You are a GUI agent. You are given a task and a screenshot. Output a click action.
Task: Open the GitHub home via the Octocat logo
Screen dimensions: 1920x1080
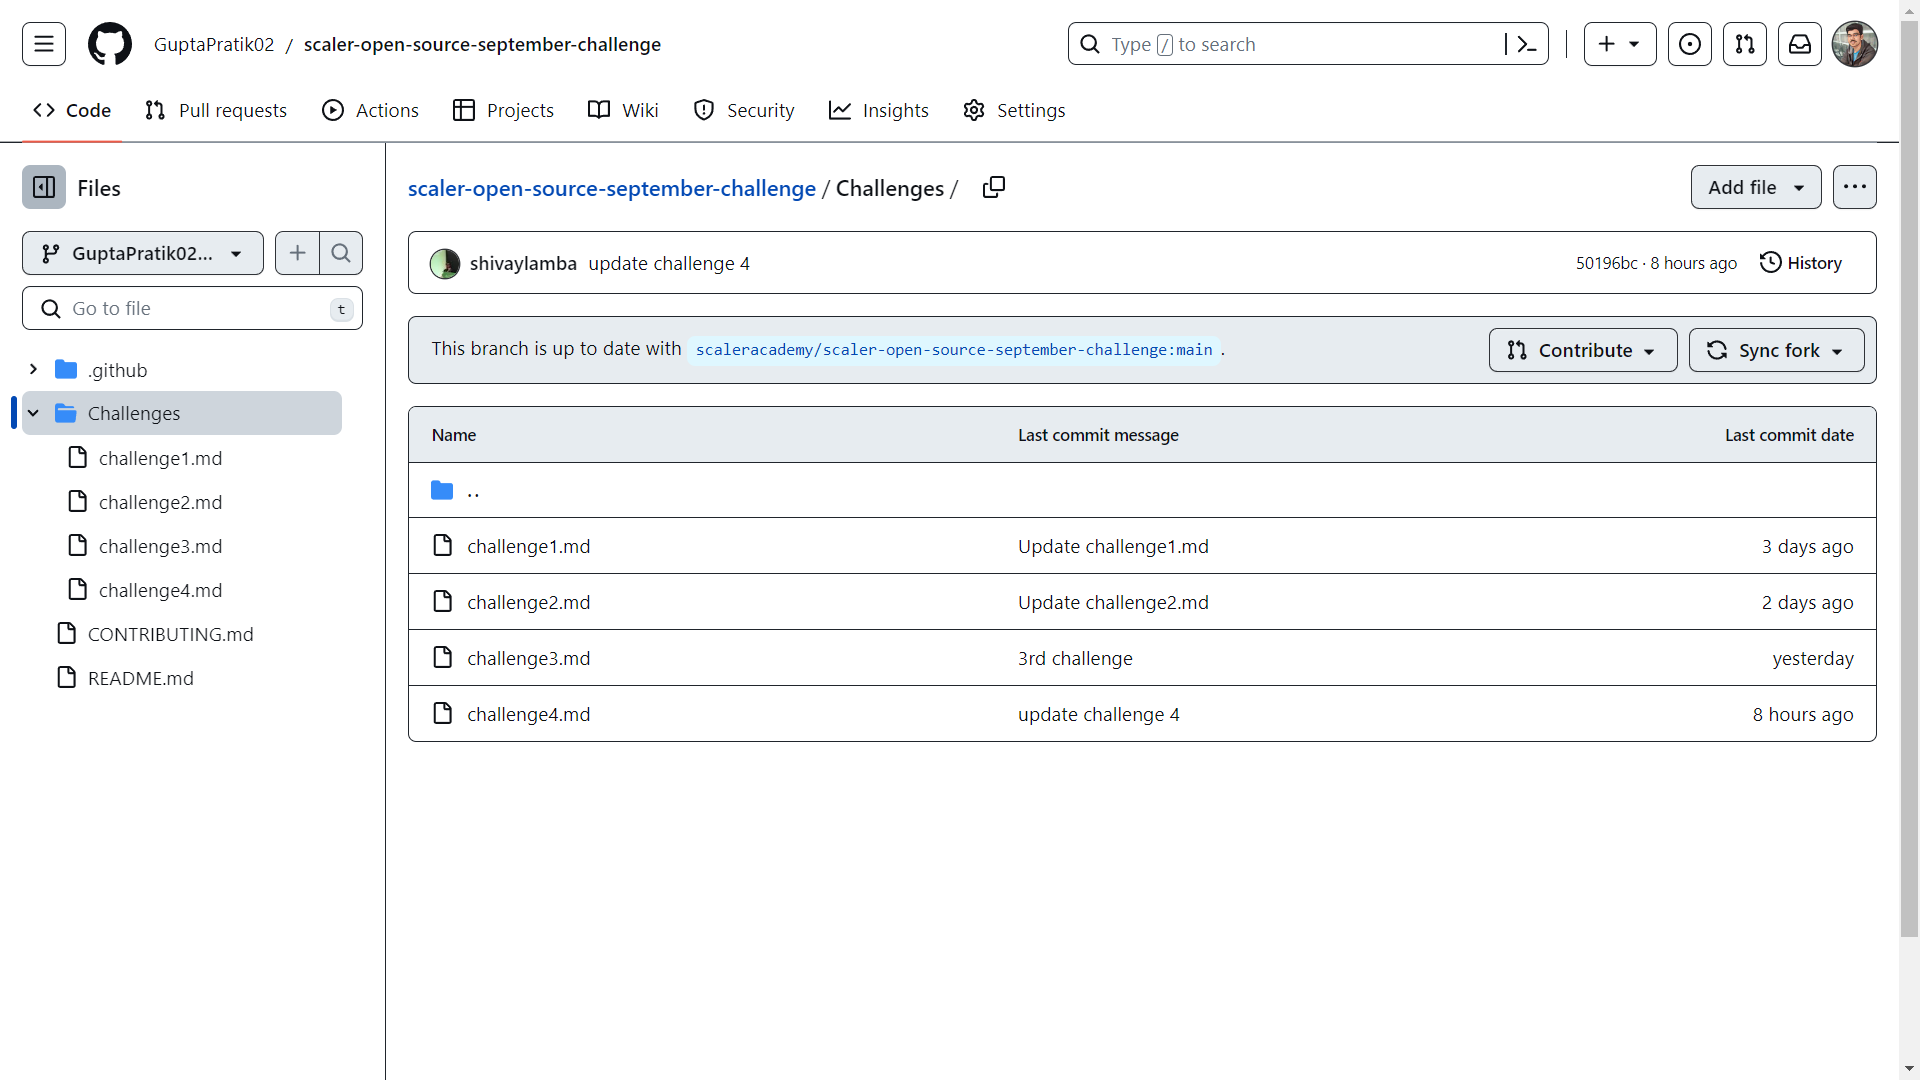tap(109, 43)
